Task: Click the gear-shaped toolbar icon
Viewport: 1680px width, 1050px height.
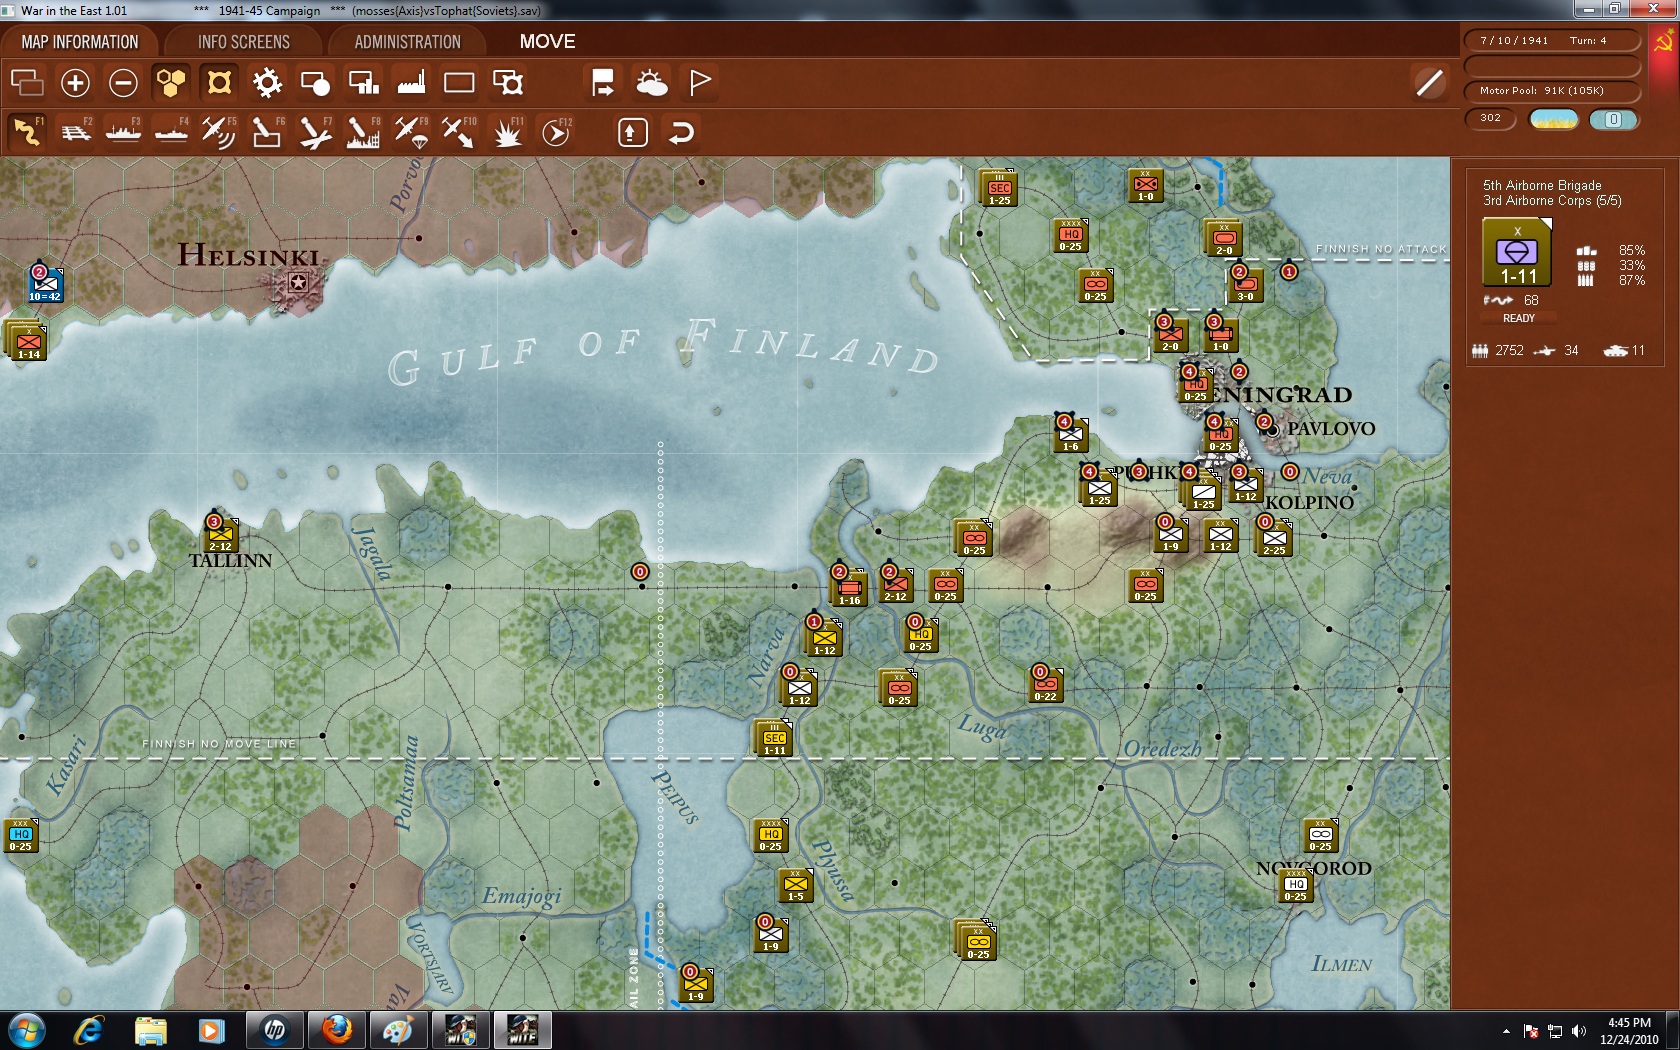Action: pos(267,83)
